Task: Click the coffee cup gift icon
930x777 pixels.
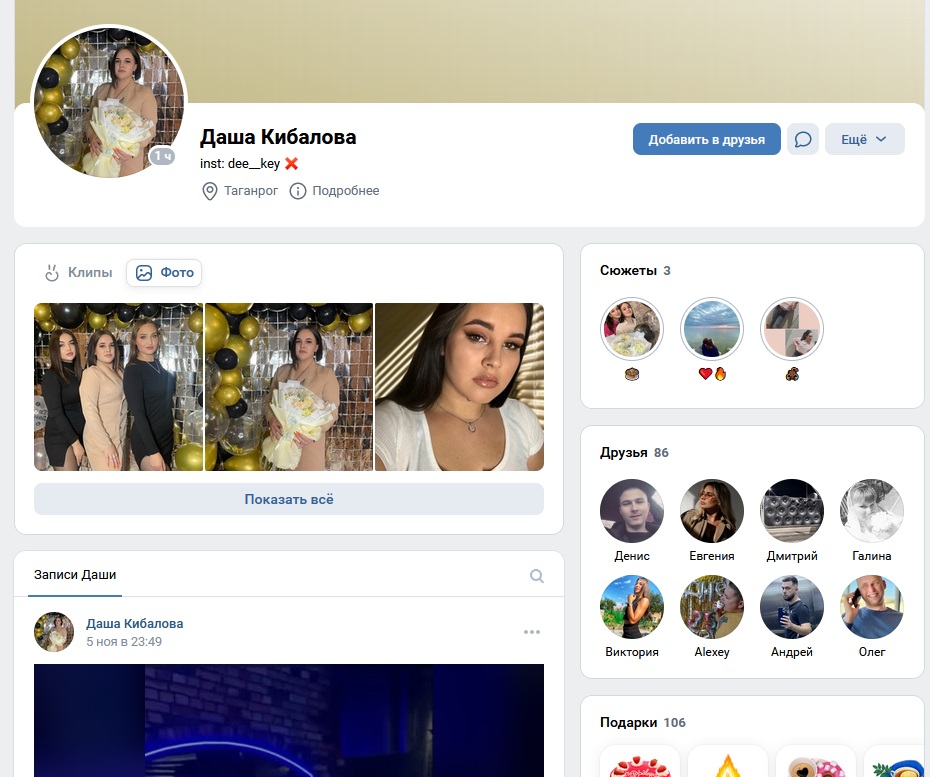Action: [x=816, y=762]
